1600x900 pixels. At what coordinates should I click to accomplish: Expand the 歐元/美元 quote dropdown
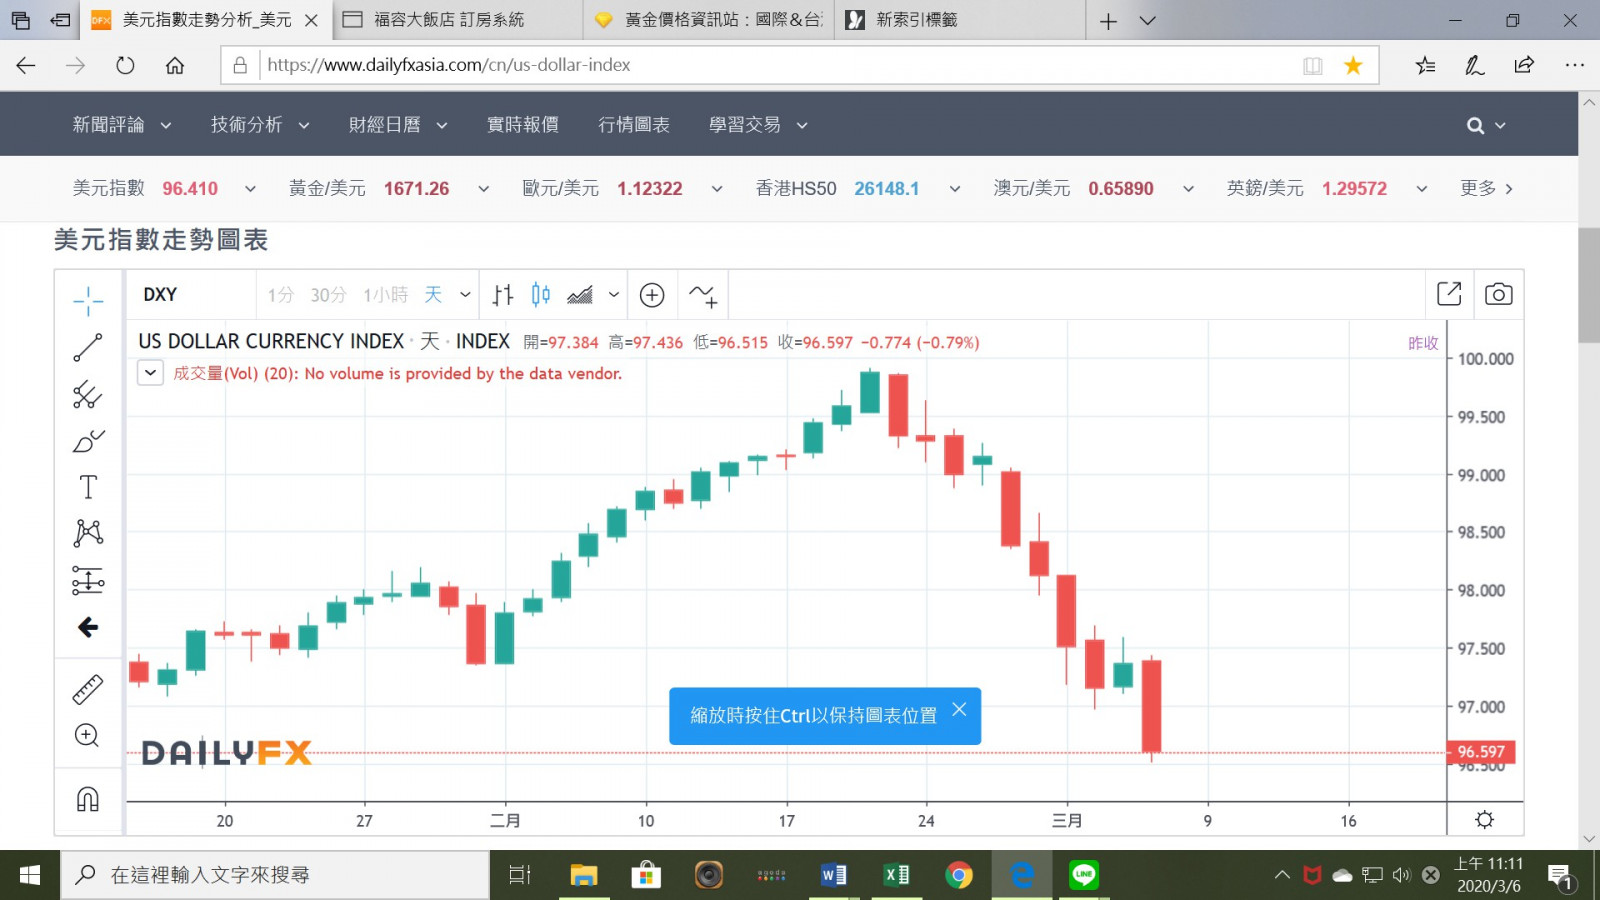tap(717, 189)
